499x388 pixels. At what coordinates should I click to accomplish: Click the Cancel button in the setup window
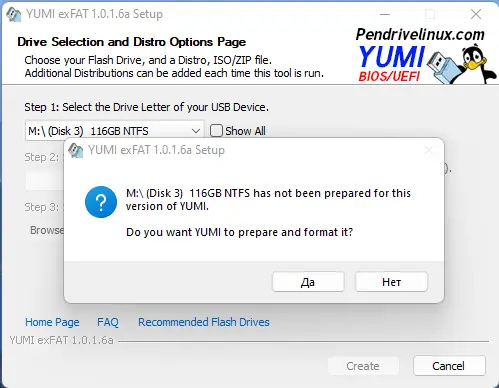coord(449,366)
